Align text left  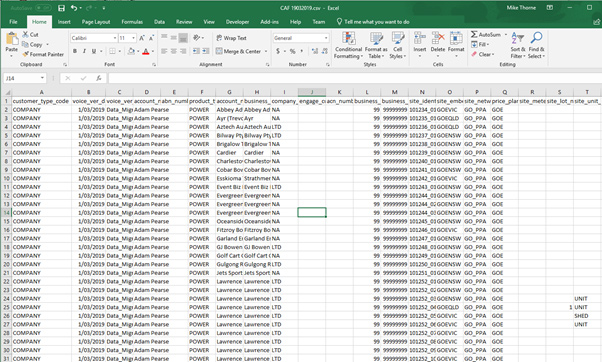pos(164,51)
